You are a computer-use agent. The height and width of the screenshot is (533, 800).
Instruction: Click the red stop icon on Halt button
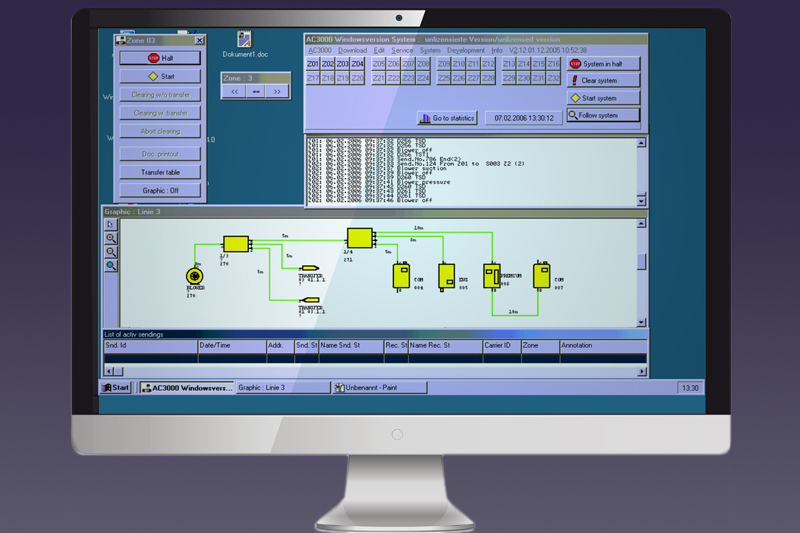tap(154, 58)
